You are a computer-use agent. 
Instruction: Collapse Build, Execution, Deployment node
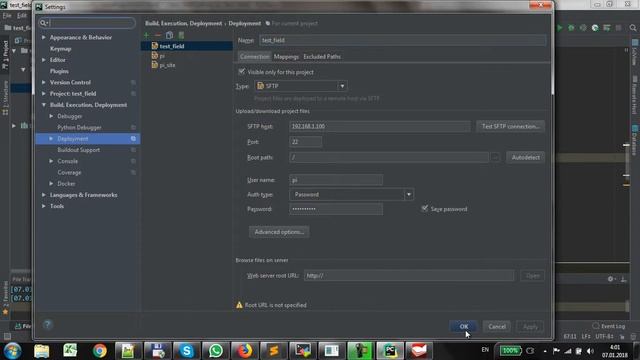tap(44, 105)
